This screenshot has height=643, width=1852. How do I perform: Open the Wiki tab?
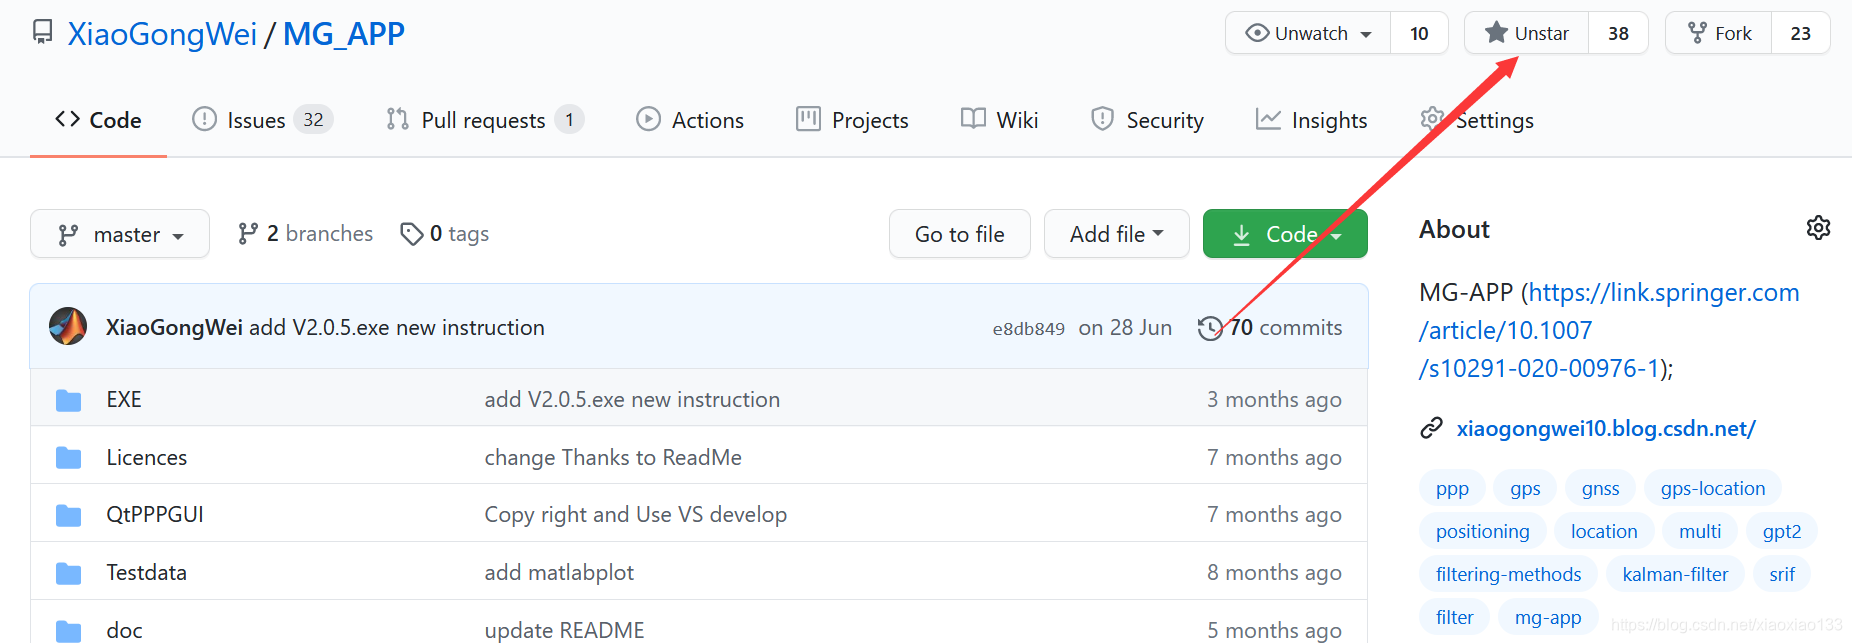coord(999,120)
